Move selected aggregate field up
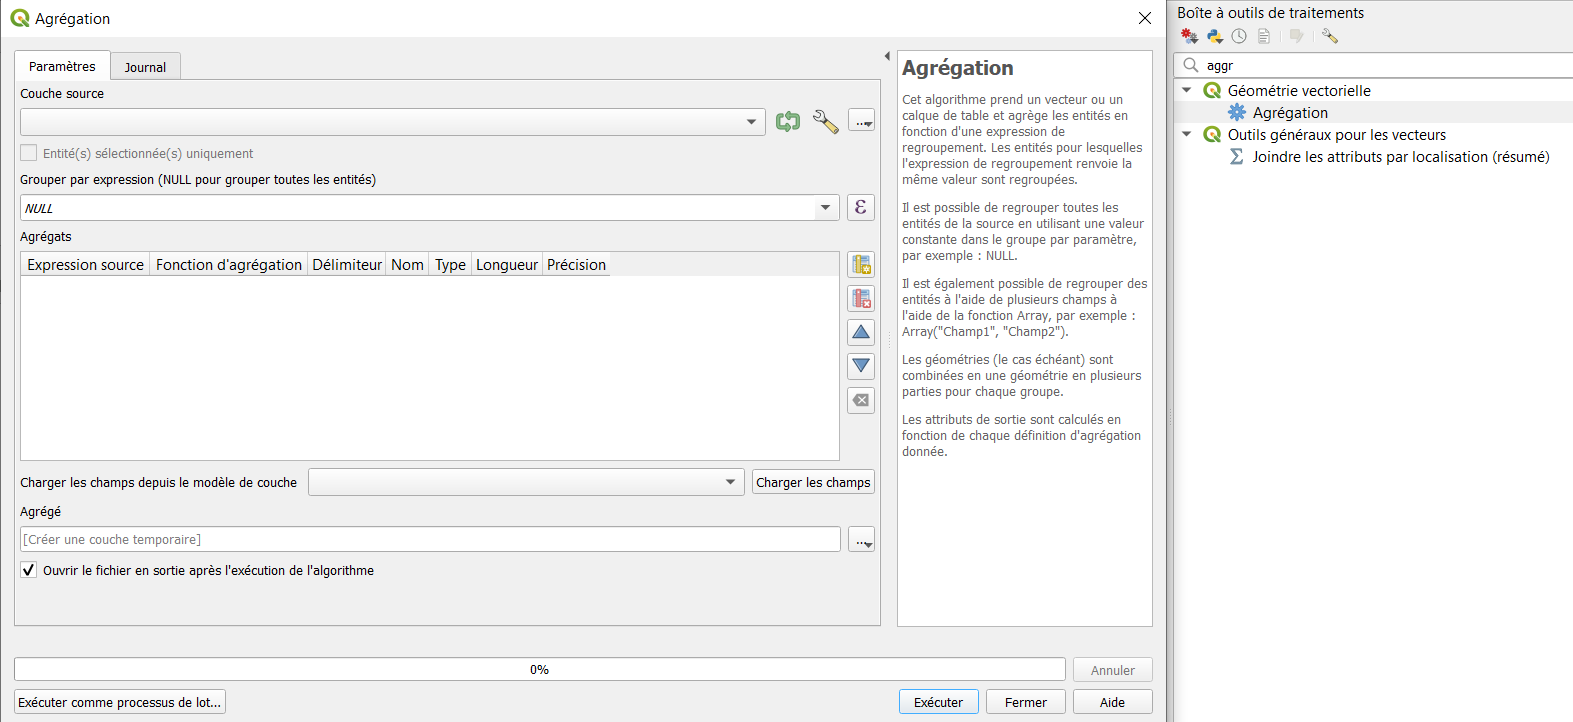This screenshot has width=1573, height=722. [x=861, y=332]
